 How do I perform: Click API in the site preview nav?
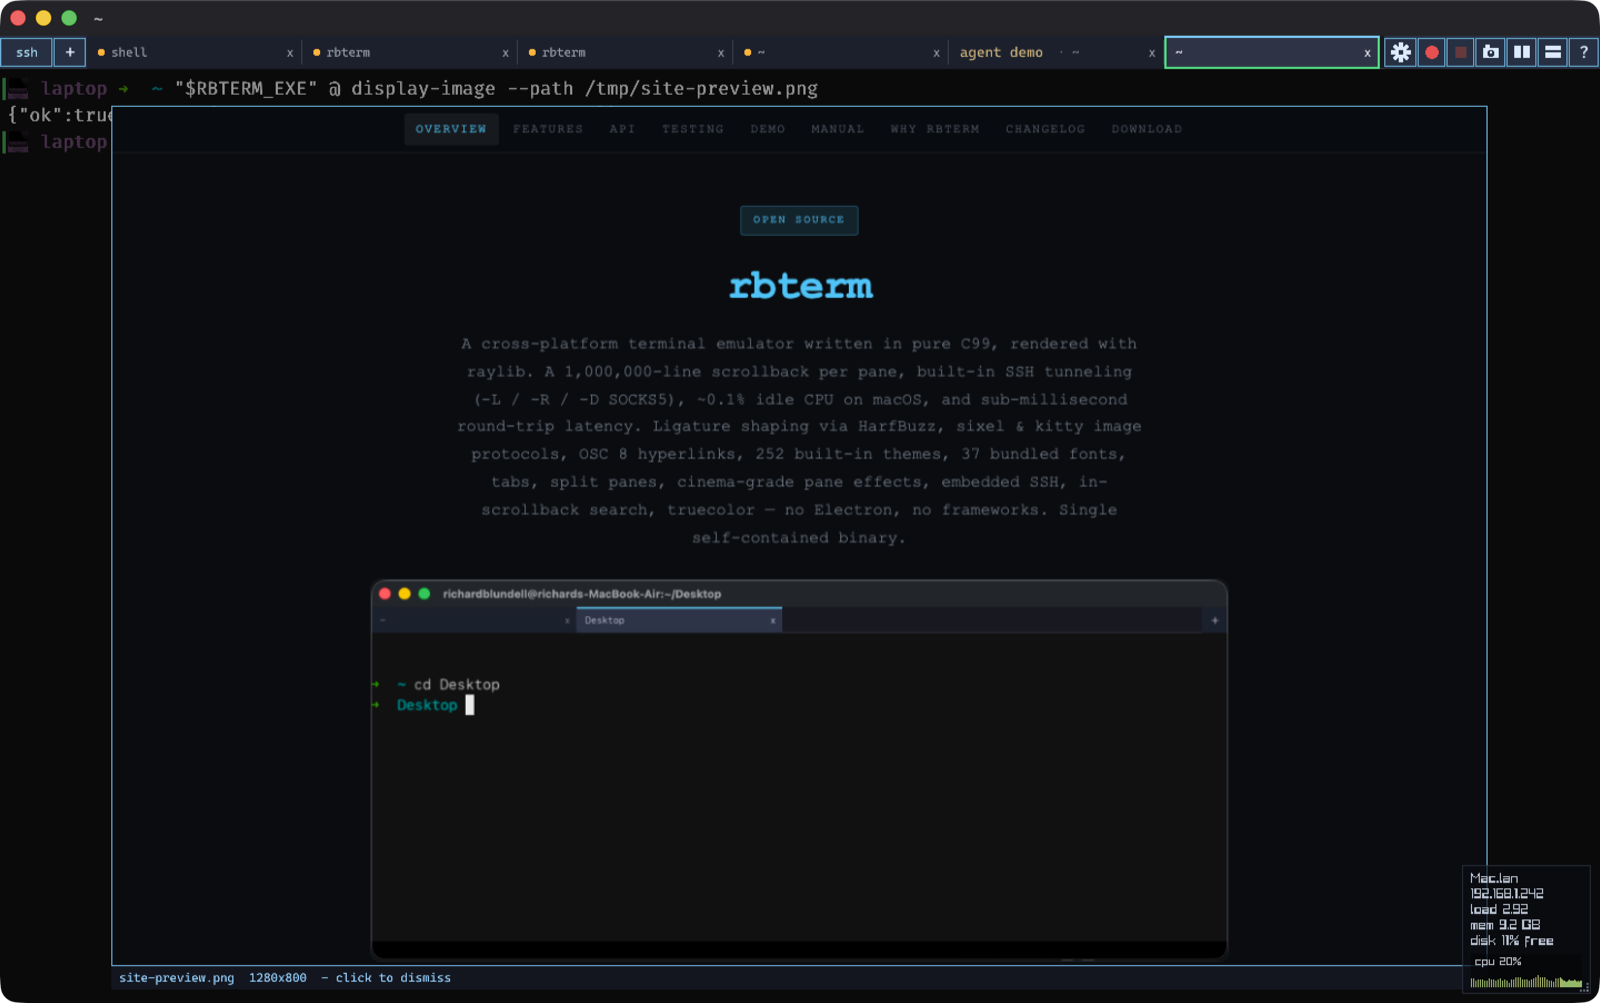622,129
